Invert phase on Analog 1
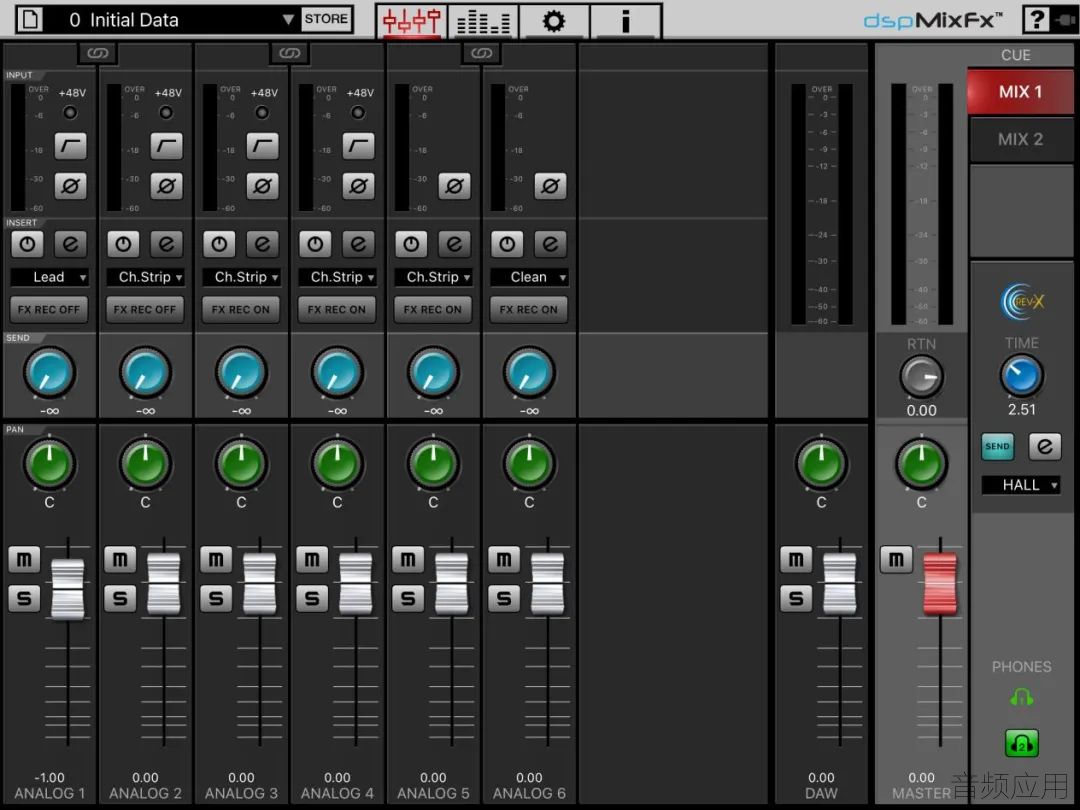The image size is (1080, 810). tap(70, 186)
